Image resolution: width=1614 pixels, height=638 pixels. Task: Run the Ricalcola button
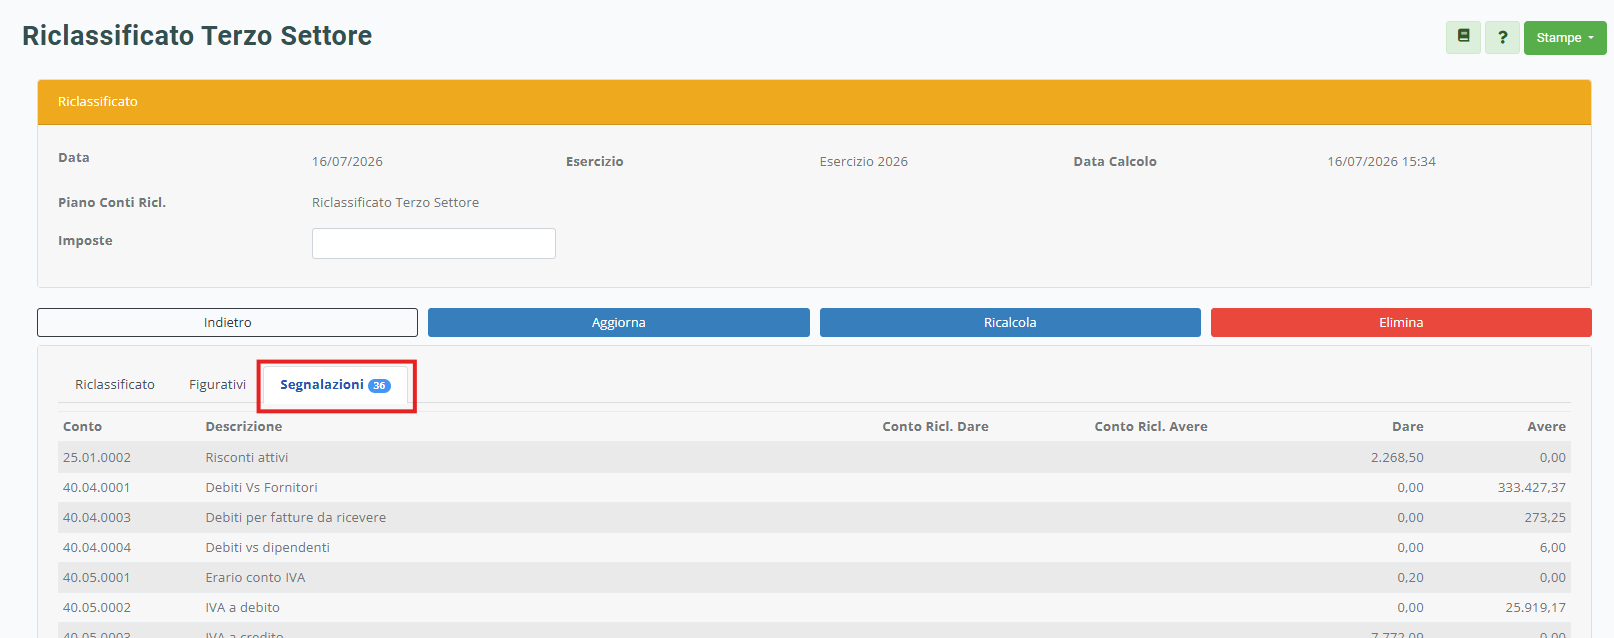click(1010, 322)
